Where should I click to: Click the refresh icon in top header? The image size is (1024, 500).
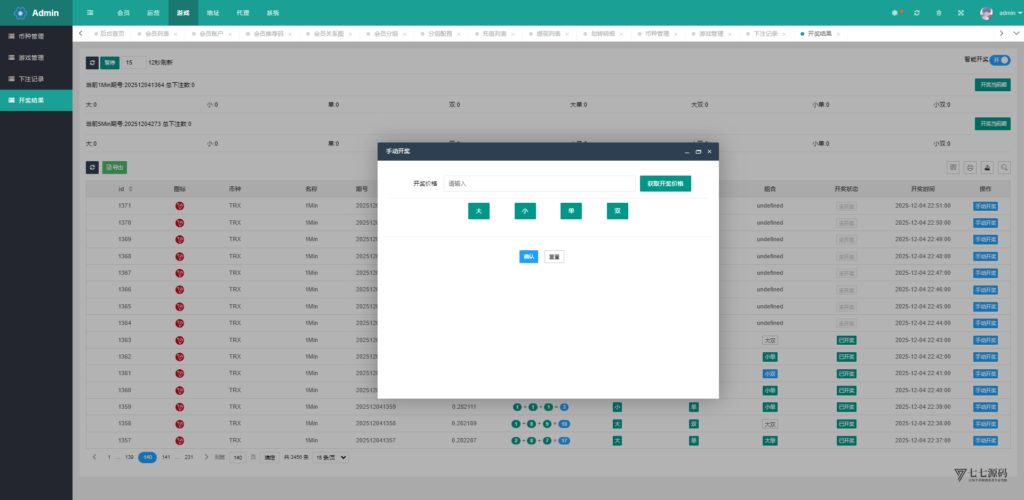pyautogui.click(x=917, y=13)
